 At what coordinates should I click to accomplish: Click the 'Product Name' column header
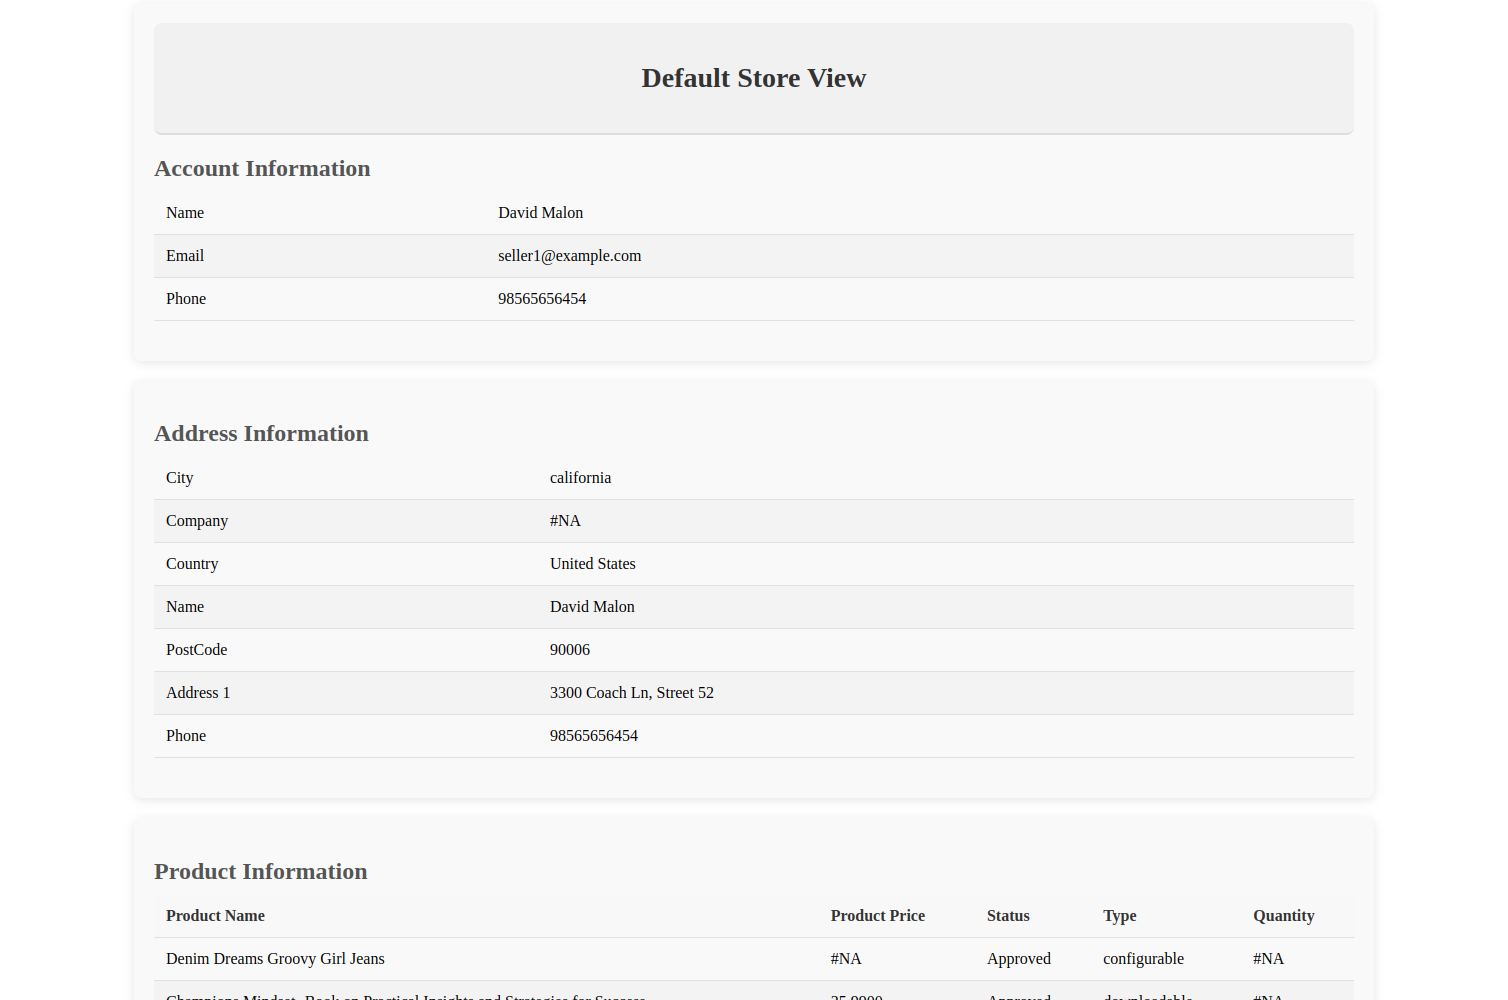tap(215, 916)
